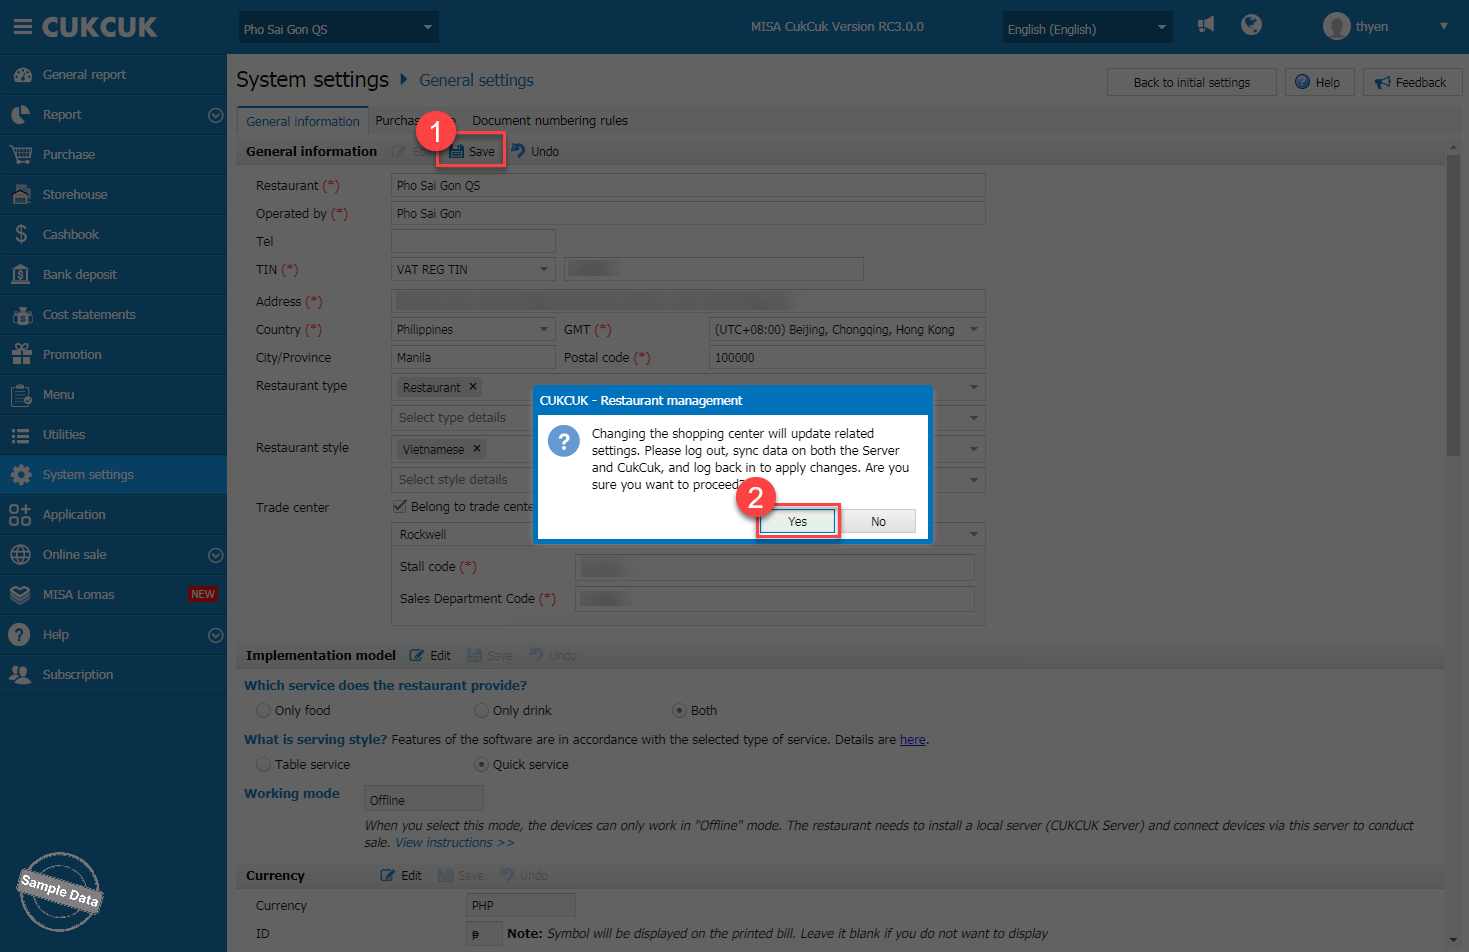Switch to General information tab
The width and height of the screenshot is (1469, 952).
point(303,121)
